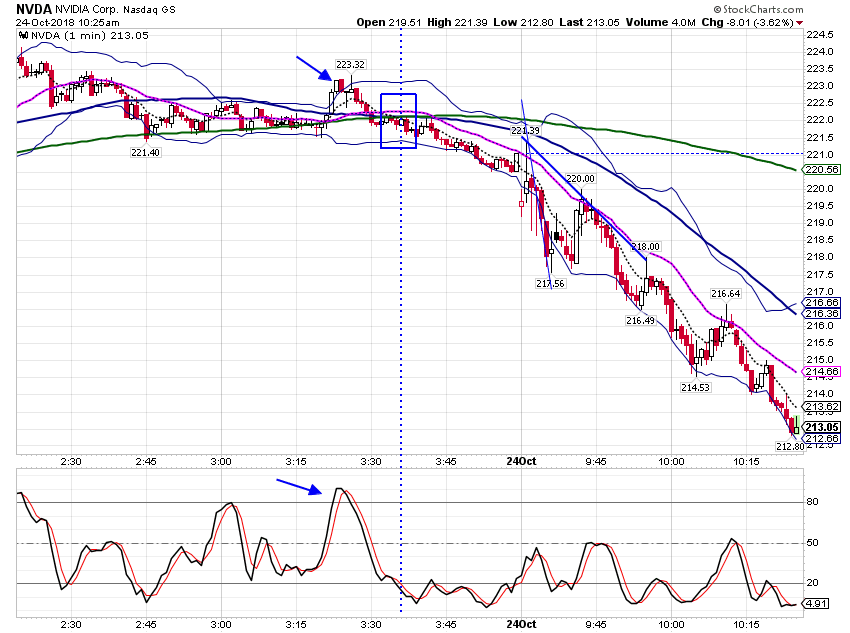This screenshot has height=633, width=850.
Task: Click the 4.91 stochastic value tag
Action: (x=816, y=603)
